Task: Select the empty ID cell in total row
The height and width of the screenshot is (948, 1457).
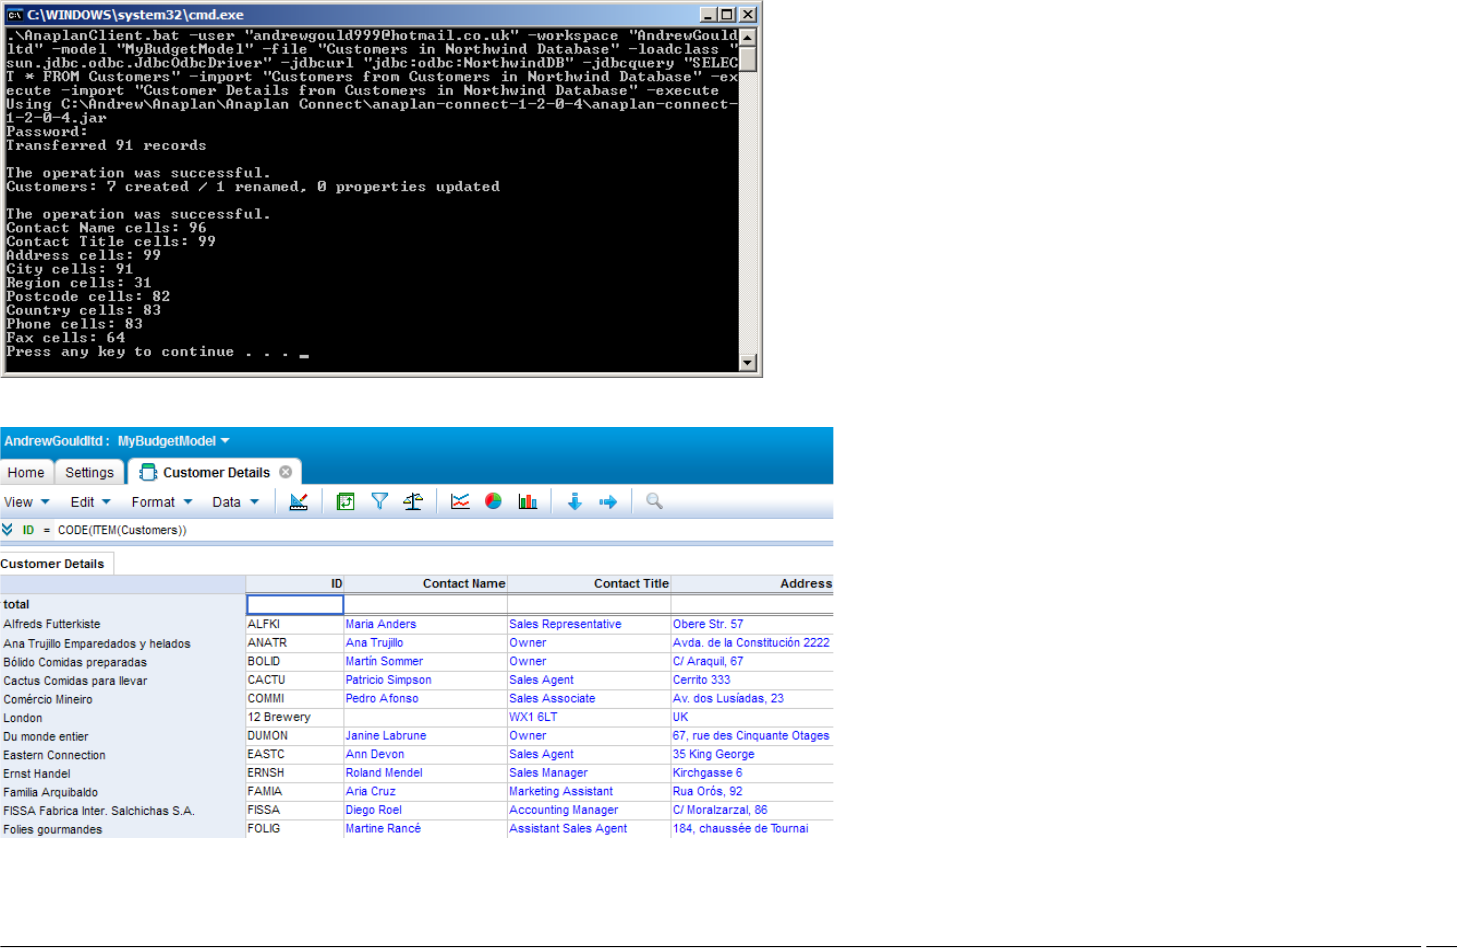Action: tap(295, 604)
